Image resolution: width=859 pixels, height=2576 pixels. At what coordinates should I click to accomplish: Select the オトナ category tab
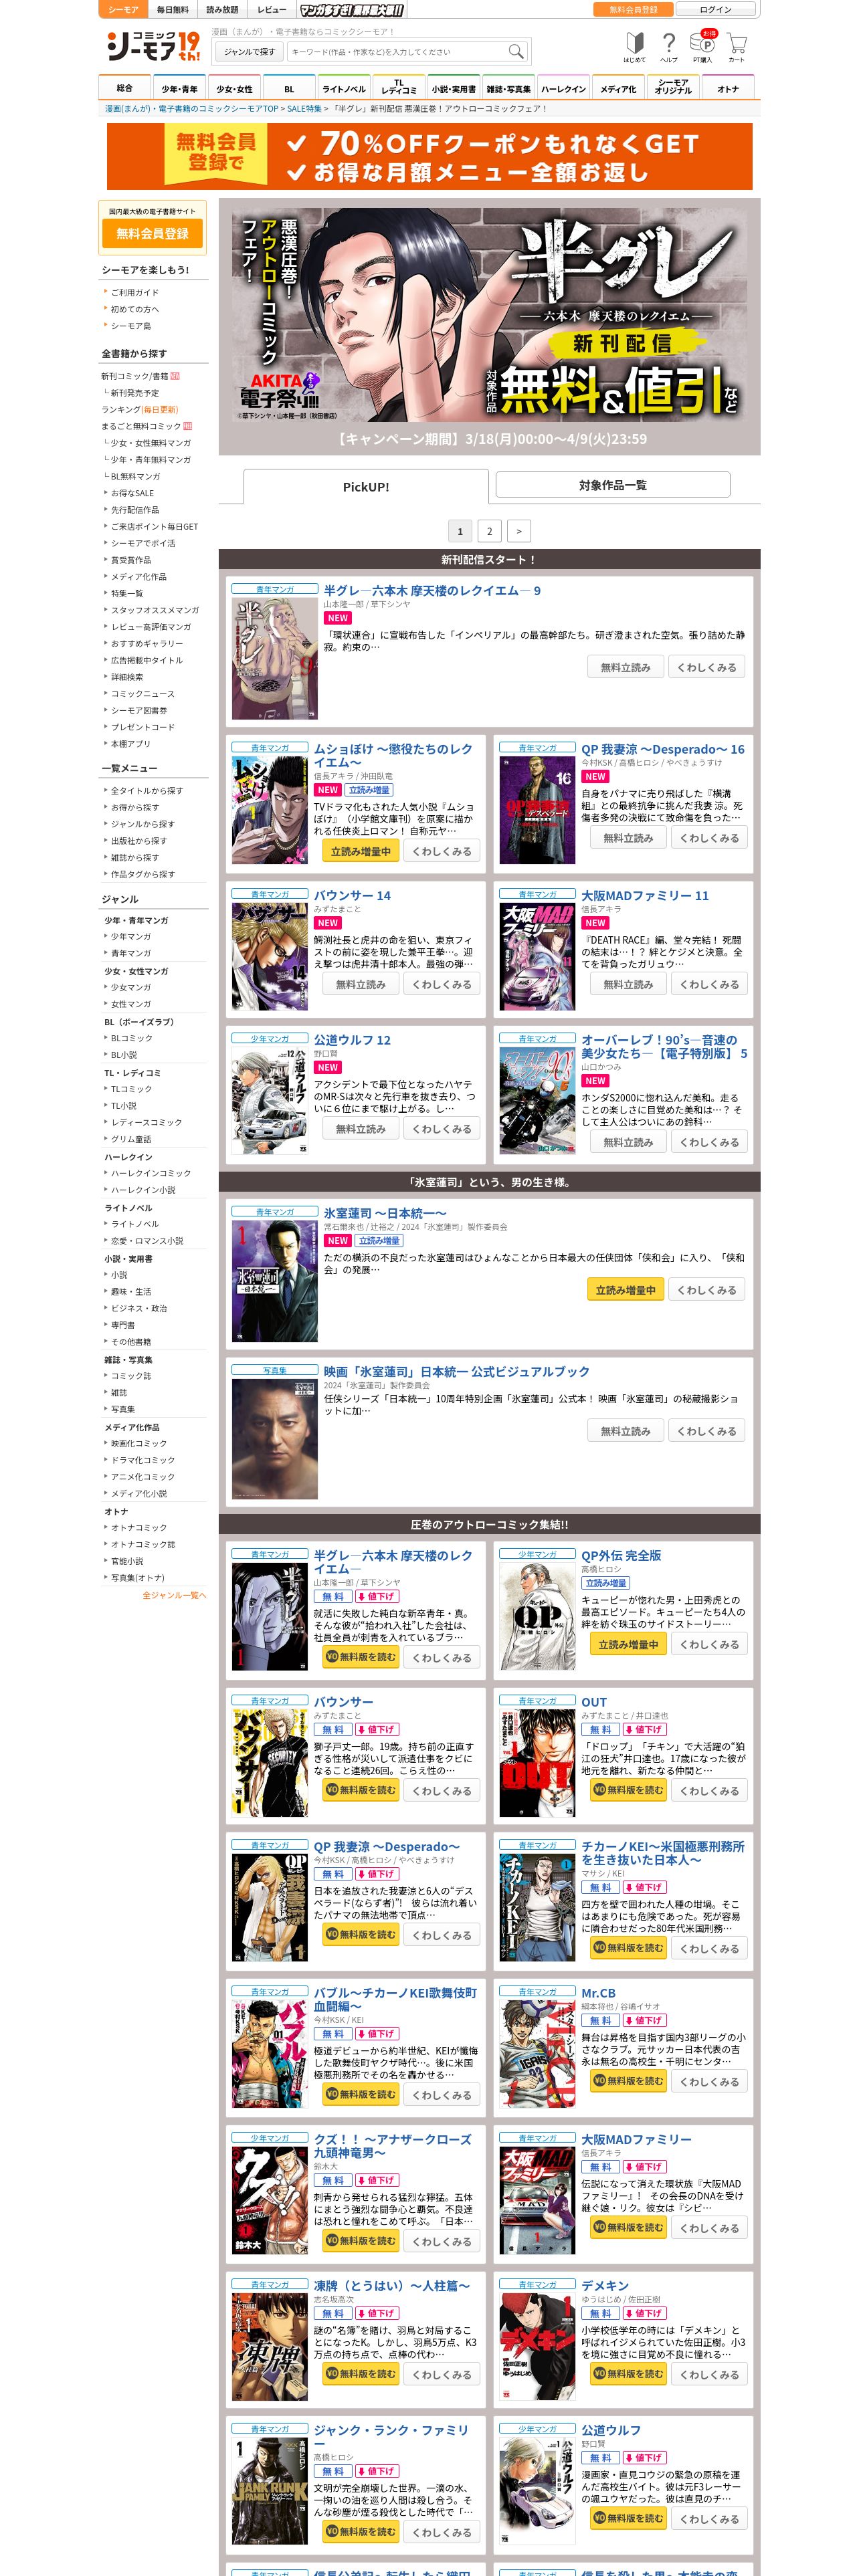tap(728, 88)
